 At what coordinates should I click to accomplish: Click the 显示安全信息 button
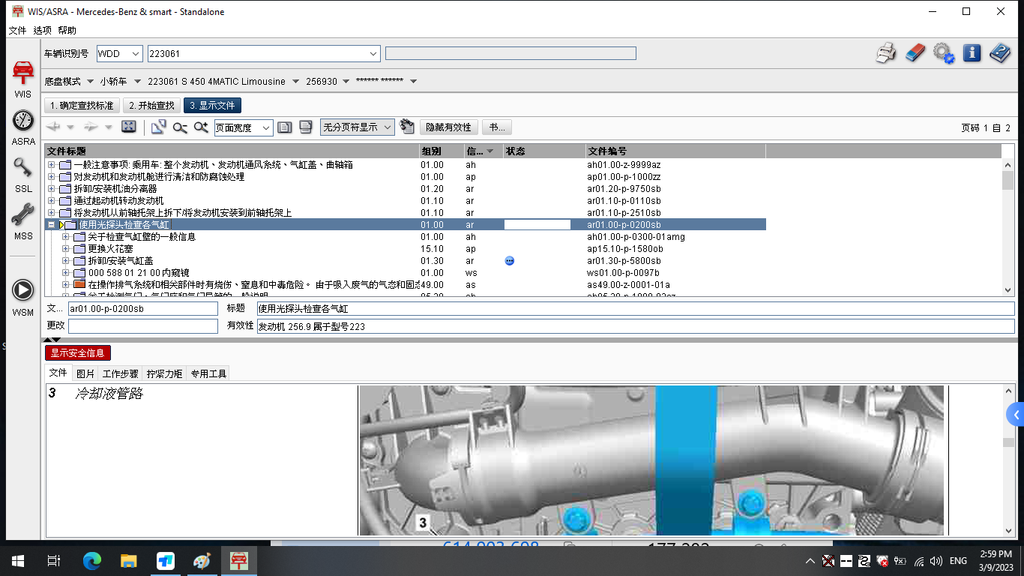click(78, 353)
